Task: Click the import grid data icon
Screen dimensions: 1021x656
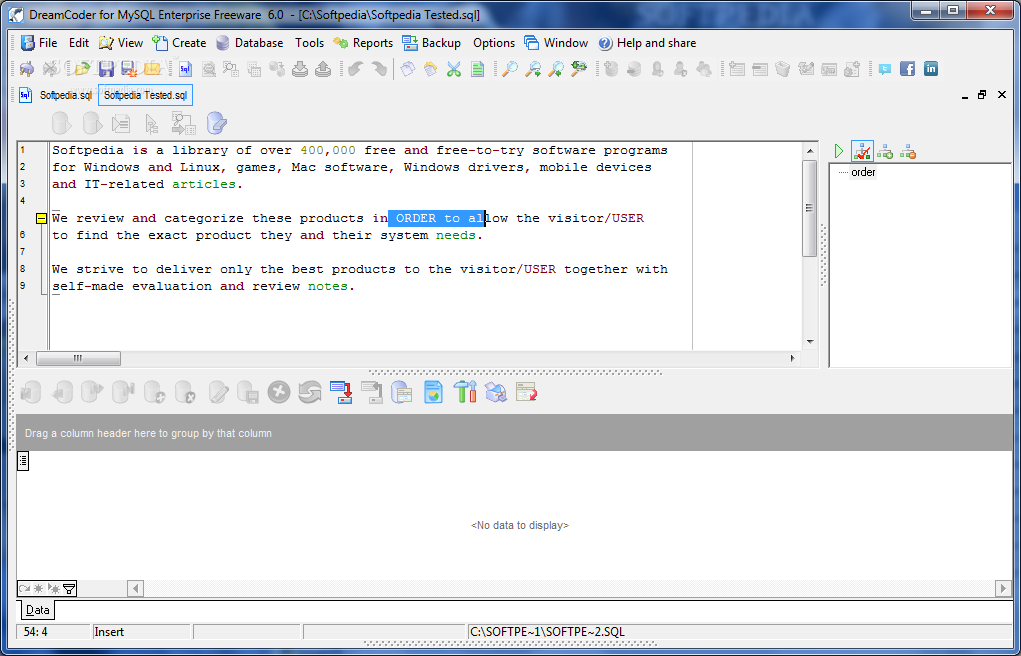Action: tap(372, 393)
